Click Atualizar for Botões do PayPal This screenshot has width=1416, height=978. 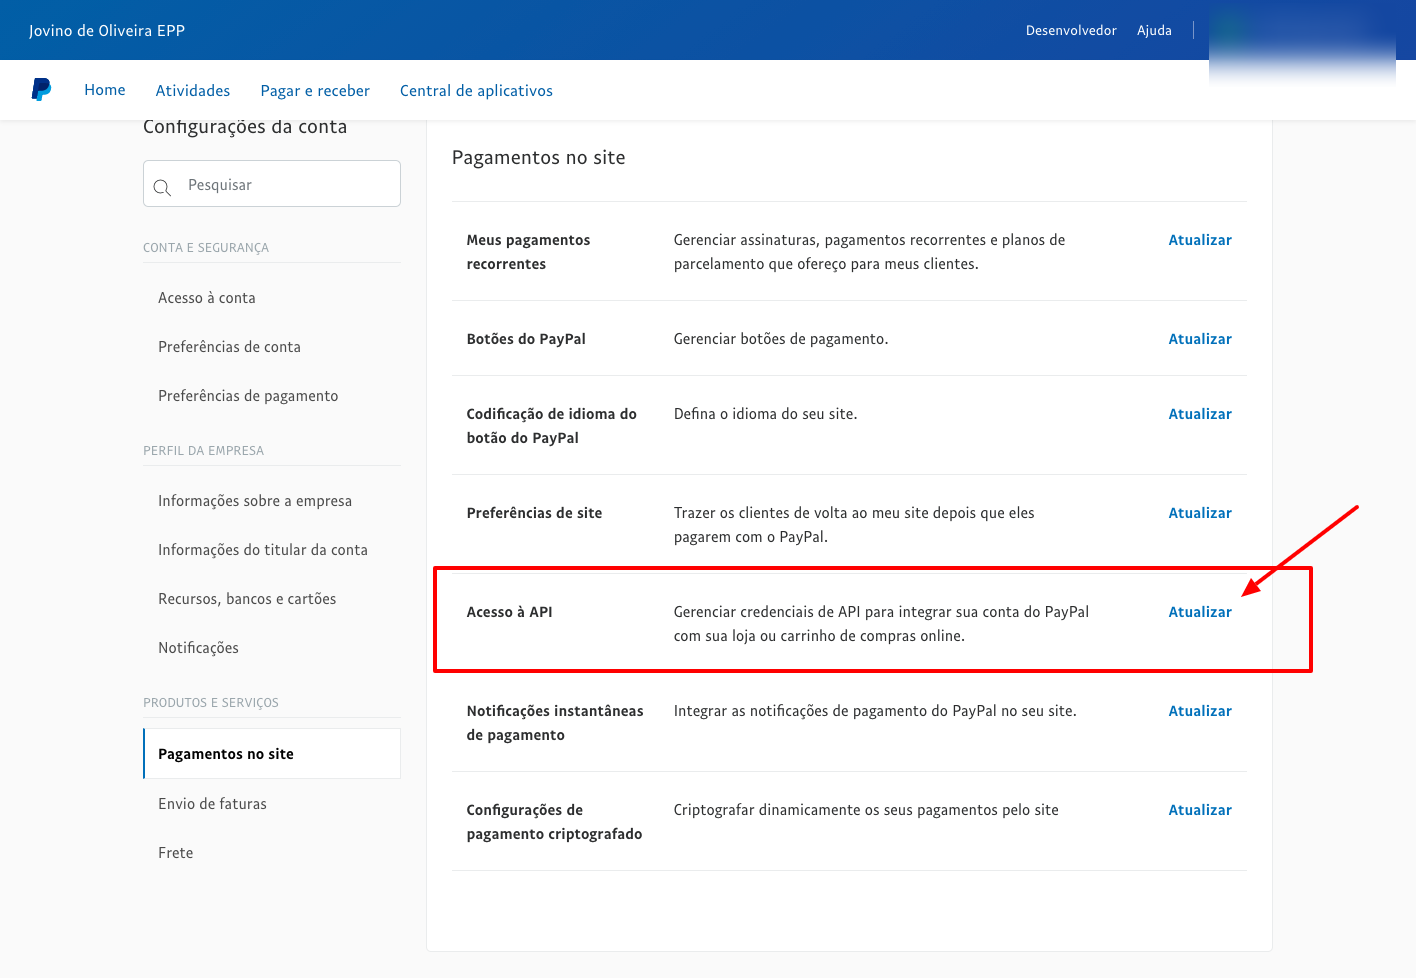point(1200,339)
